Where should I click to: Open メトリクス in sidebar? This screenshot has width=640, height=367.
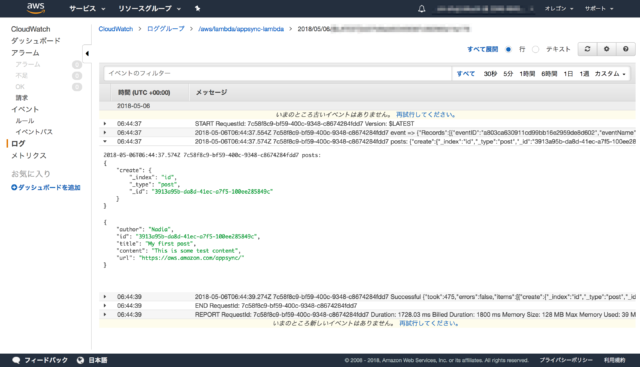pyautogui.click(x=29, y=156)
